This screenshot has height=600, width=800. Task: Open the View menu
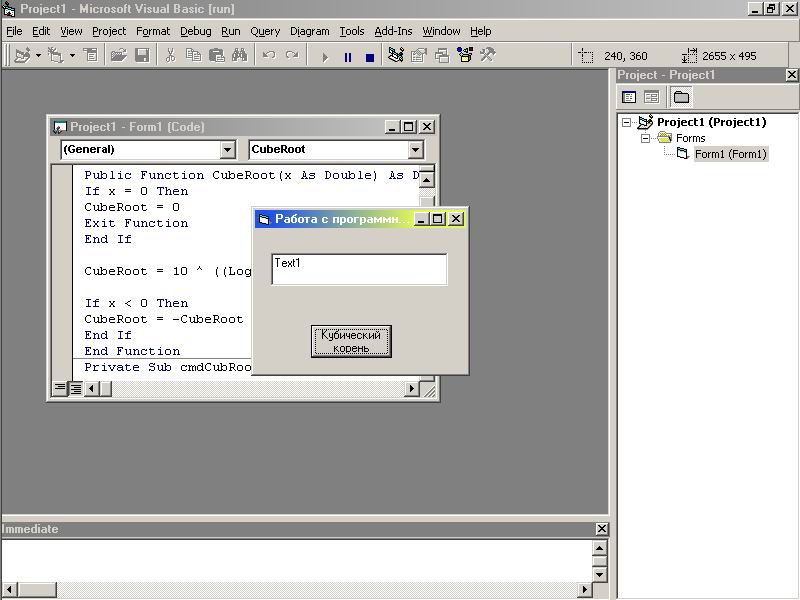tap(71, 31)
